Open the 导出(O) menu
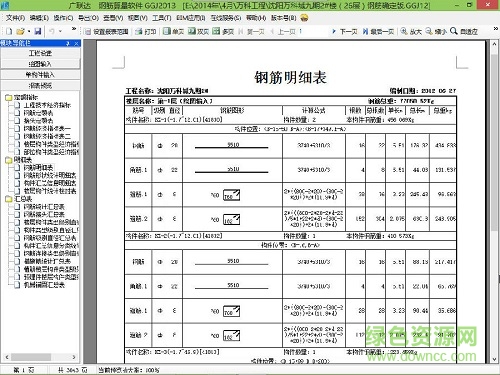Viewport: 500px width, 375px height. [x=88, y=18]
